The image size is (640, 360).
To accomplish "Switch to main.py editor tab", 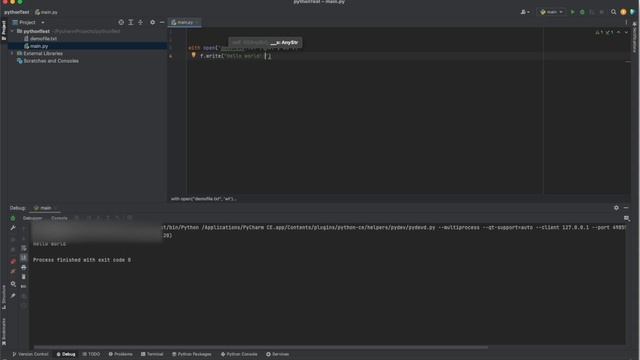I will tap(184, 22).
